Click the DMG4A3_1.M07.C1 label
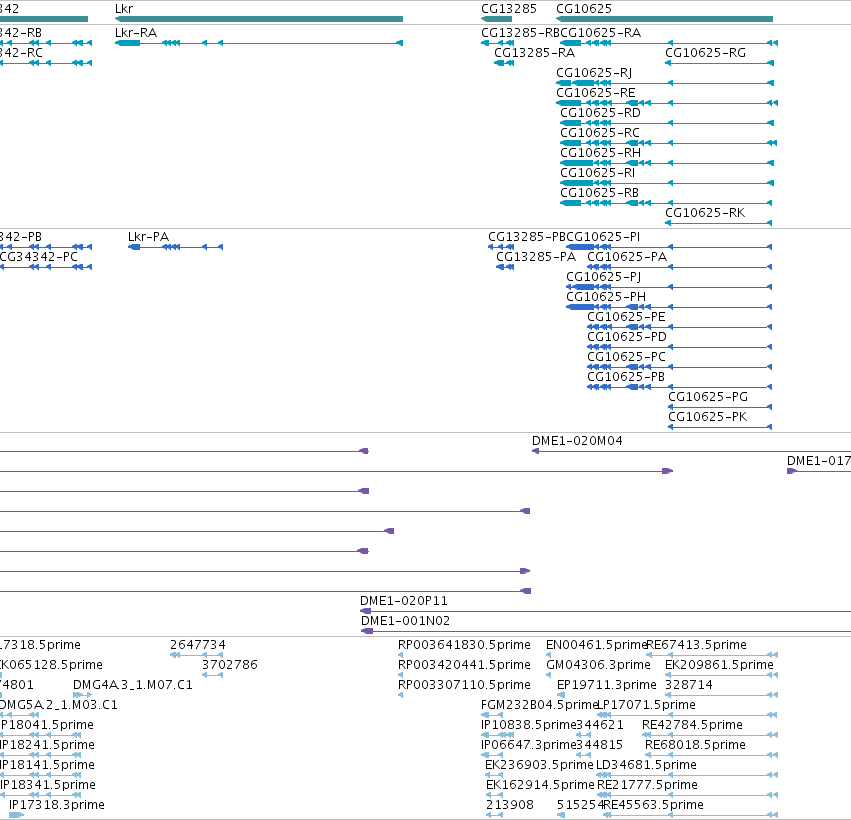 pyautogui.click(x=132, y=685)
